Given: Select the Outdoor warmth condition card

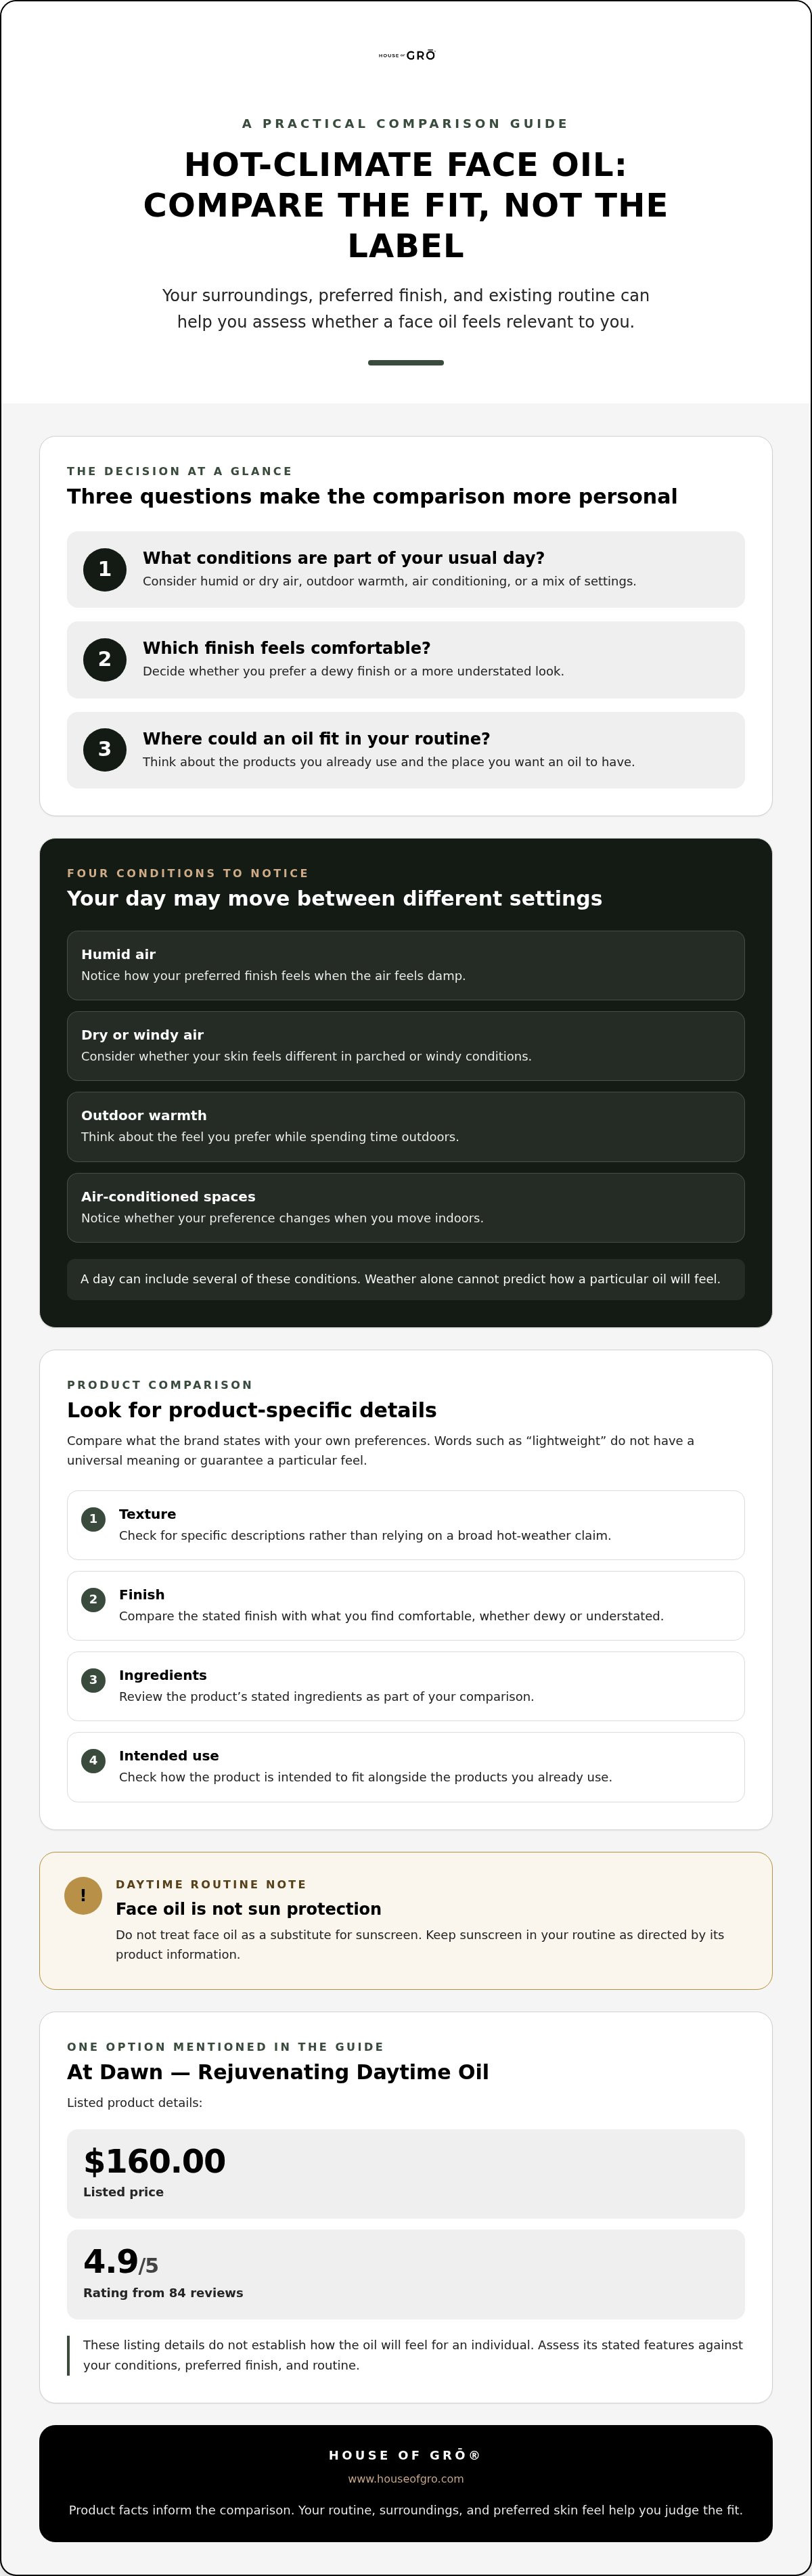Looking at the screenshot, I should click(x=406, y=1126).
